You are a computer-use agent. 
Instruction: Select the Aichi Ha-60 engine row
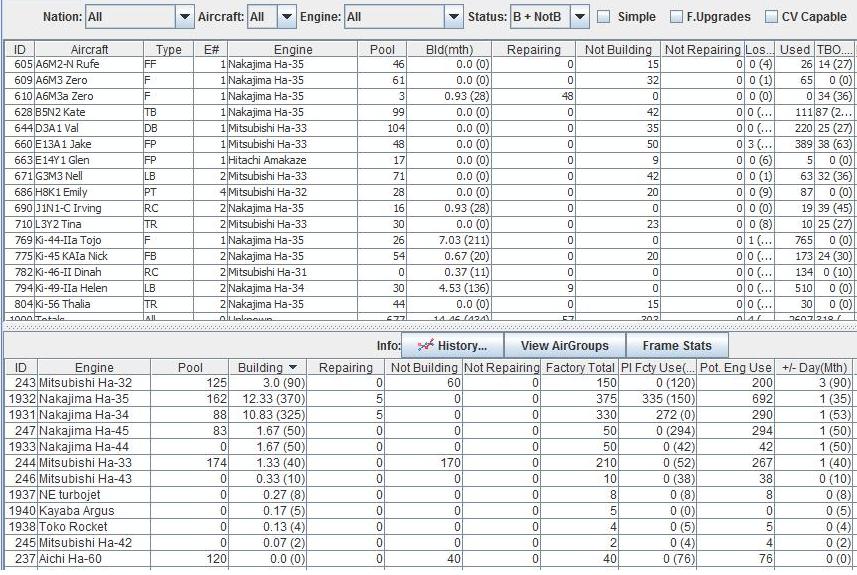coord(429,559)
